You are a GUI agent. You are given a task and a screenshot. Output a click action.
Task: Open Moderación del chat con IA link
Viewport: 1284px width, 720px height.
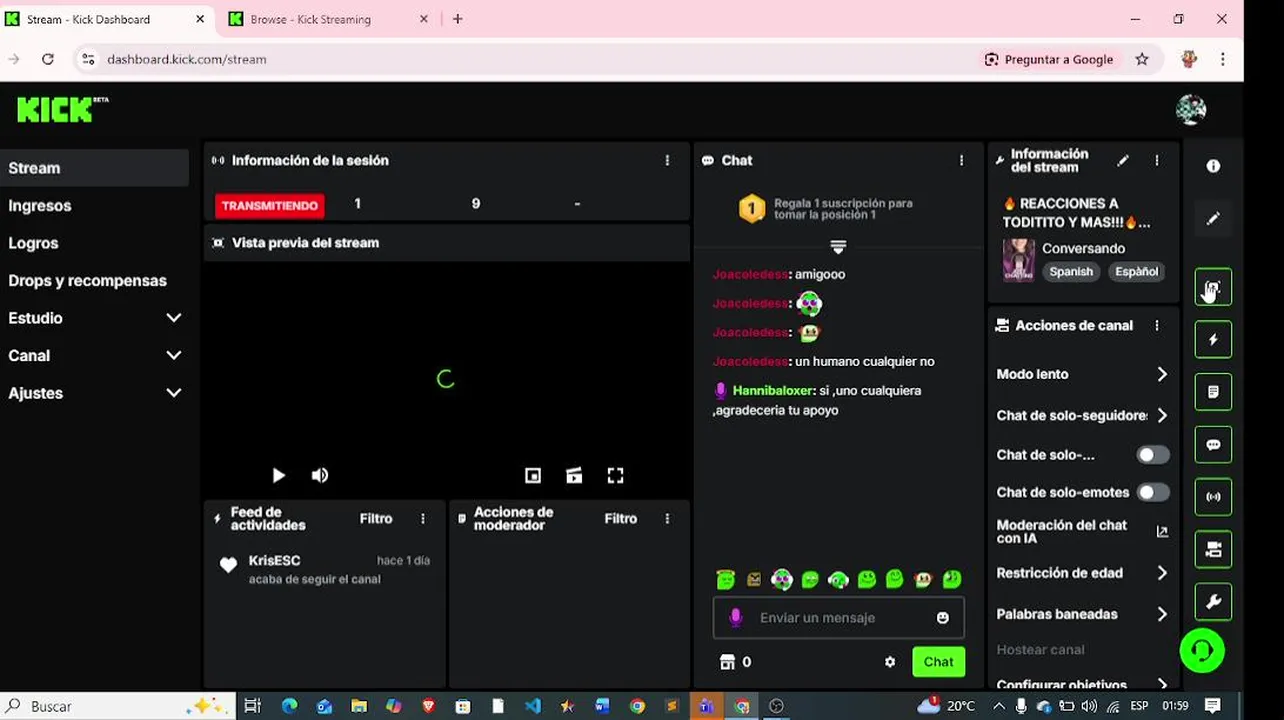[1082, 532]
